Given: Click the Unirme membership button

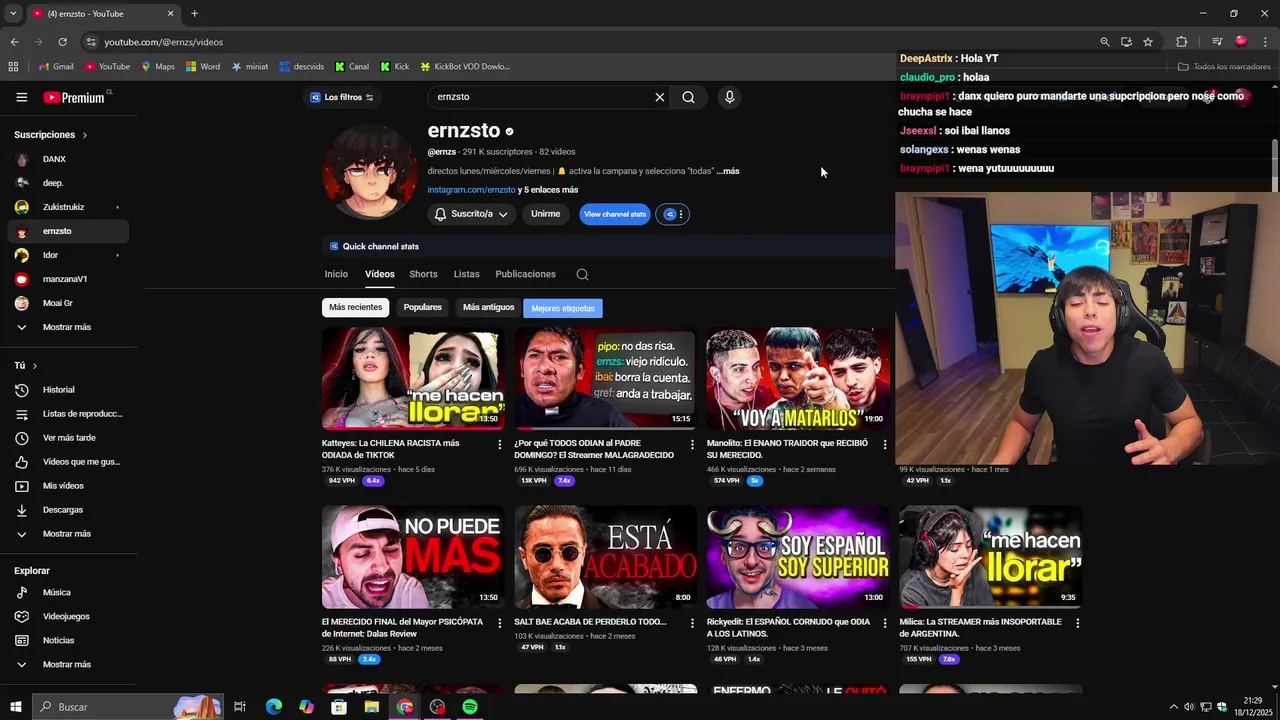Looking at the screenshot, I should click(x=545, y=214).
